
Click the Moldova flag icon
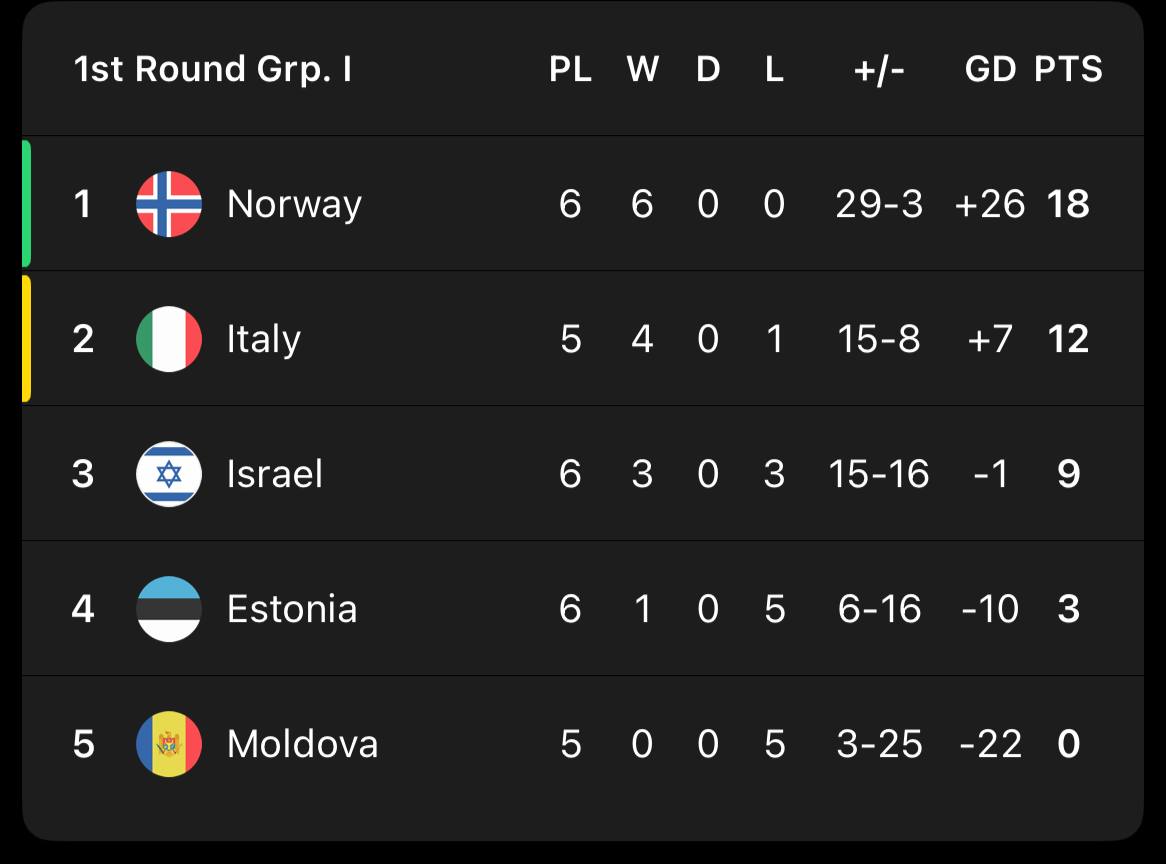169,744
